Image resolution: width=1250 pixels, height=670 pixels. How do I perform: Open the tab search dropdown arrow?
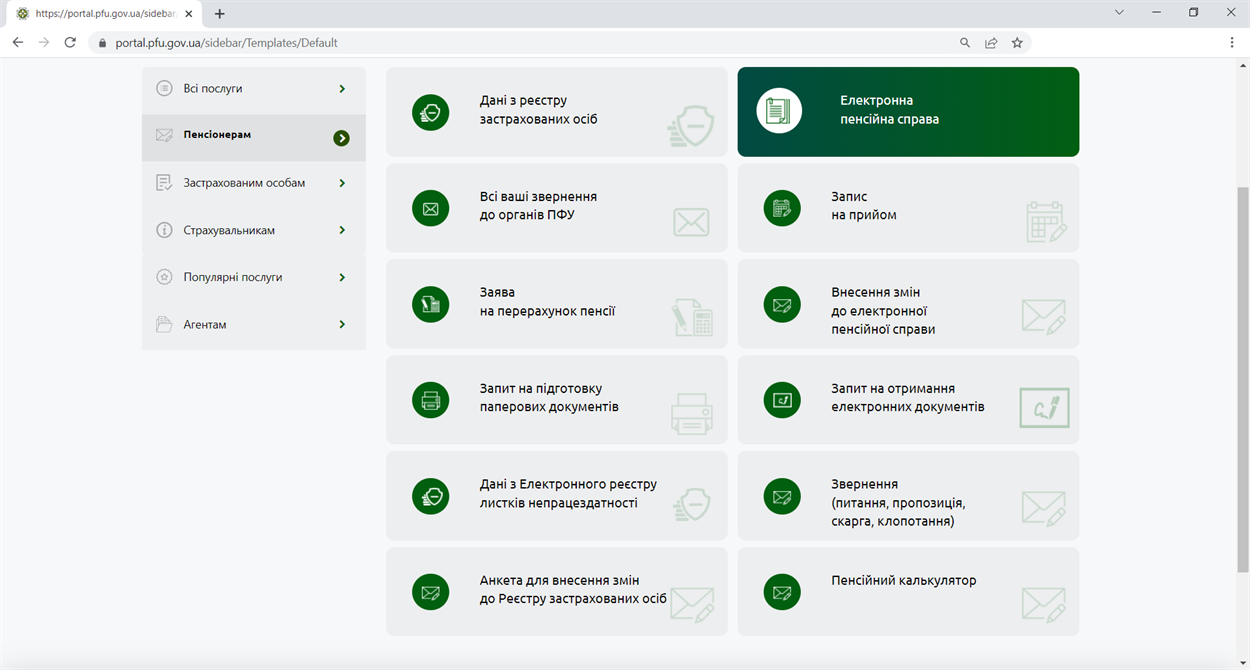click(x=1119, y=13)
